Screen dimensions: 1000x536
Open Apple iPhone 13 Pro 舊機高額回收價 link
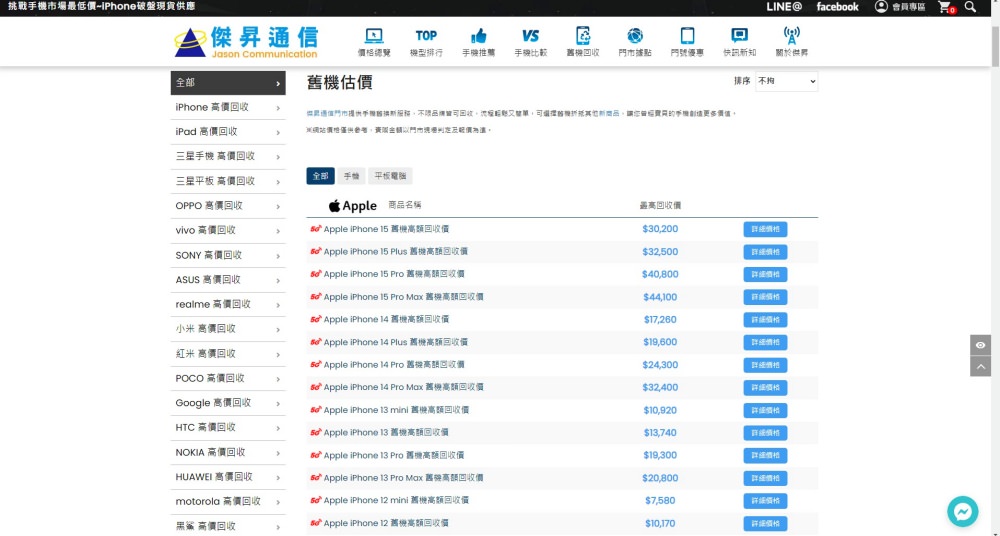coord(393,455)
